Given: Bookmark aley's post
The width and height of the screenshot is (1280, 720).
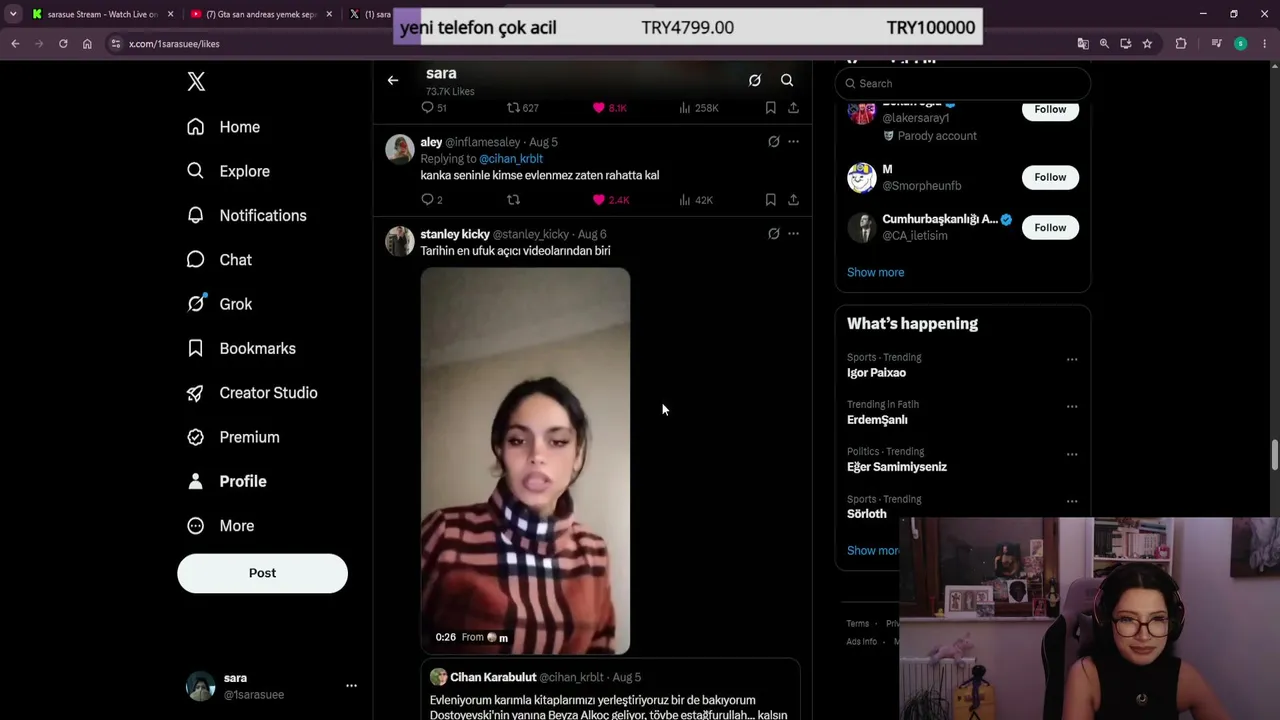Looking at the screenshot, I should (770, 200).
